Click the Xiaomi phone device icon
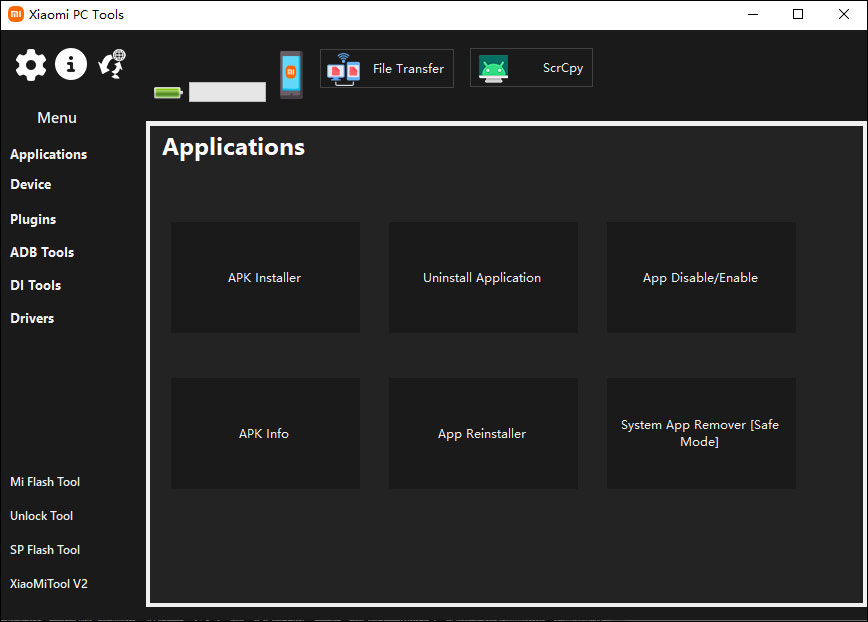 click(291, 75)
